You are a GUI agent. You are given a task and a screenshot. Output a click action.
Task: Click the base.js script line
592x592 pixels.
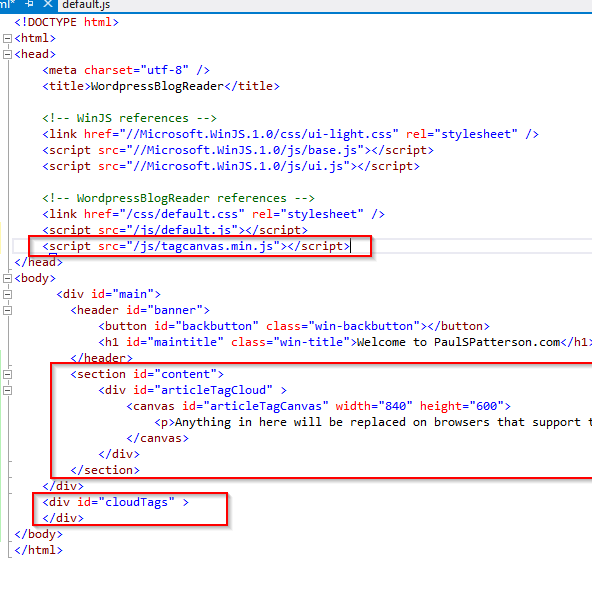click(238, 150)
